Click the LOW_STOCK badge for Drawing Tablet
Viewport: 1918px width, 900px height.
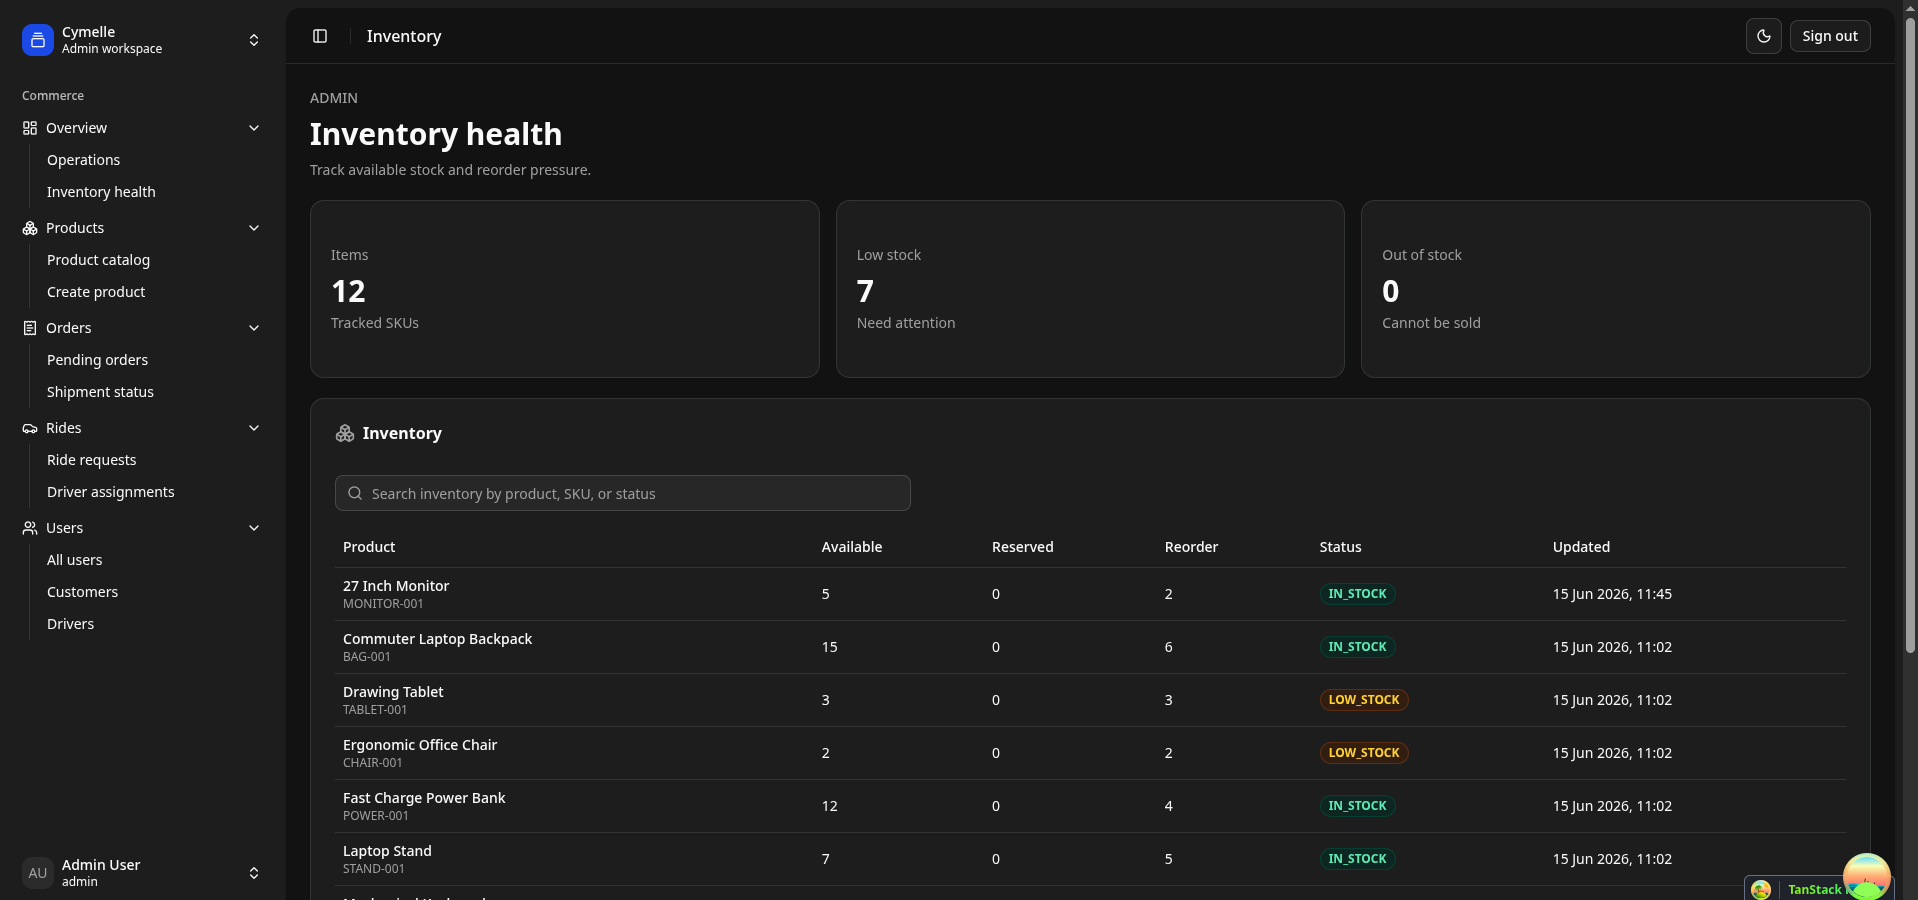[x=1364, y=700]
